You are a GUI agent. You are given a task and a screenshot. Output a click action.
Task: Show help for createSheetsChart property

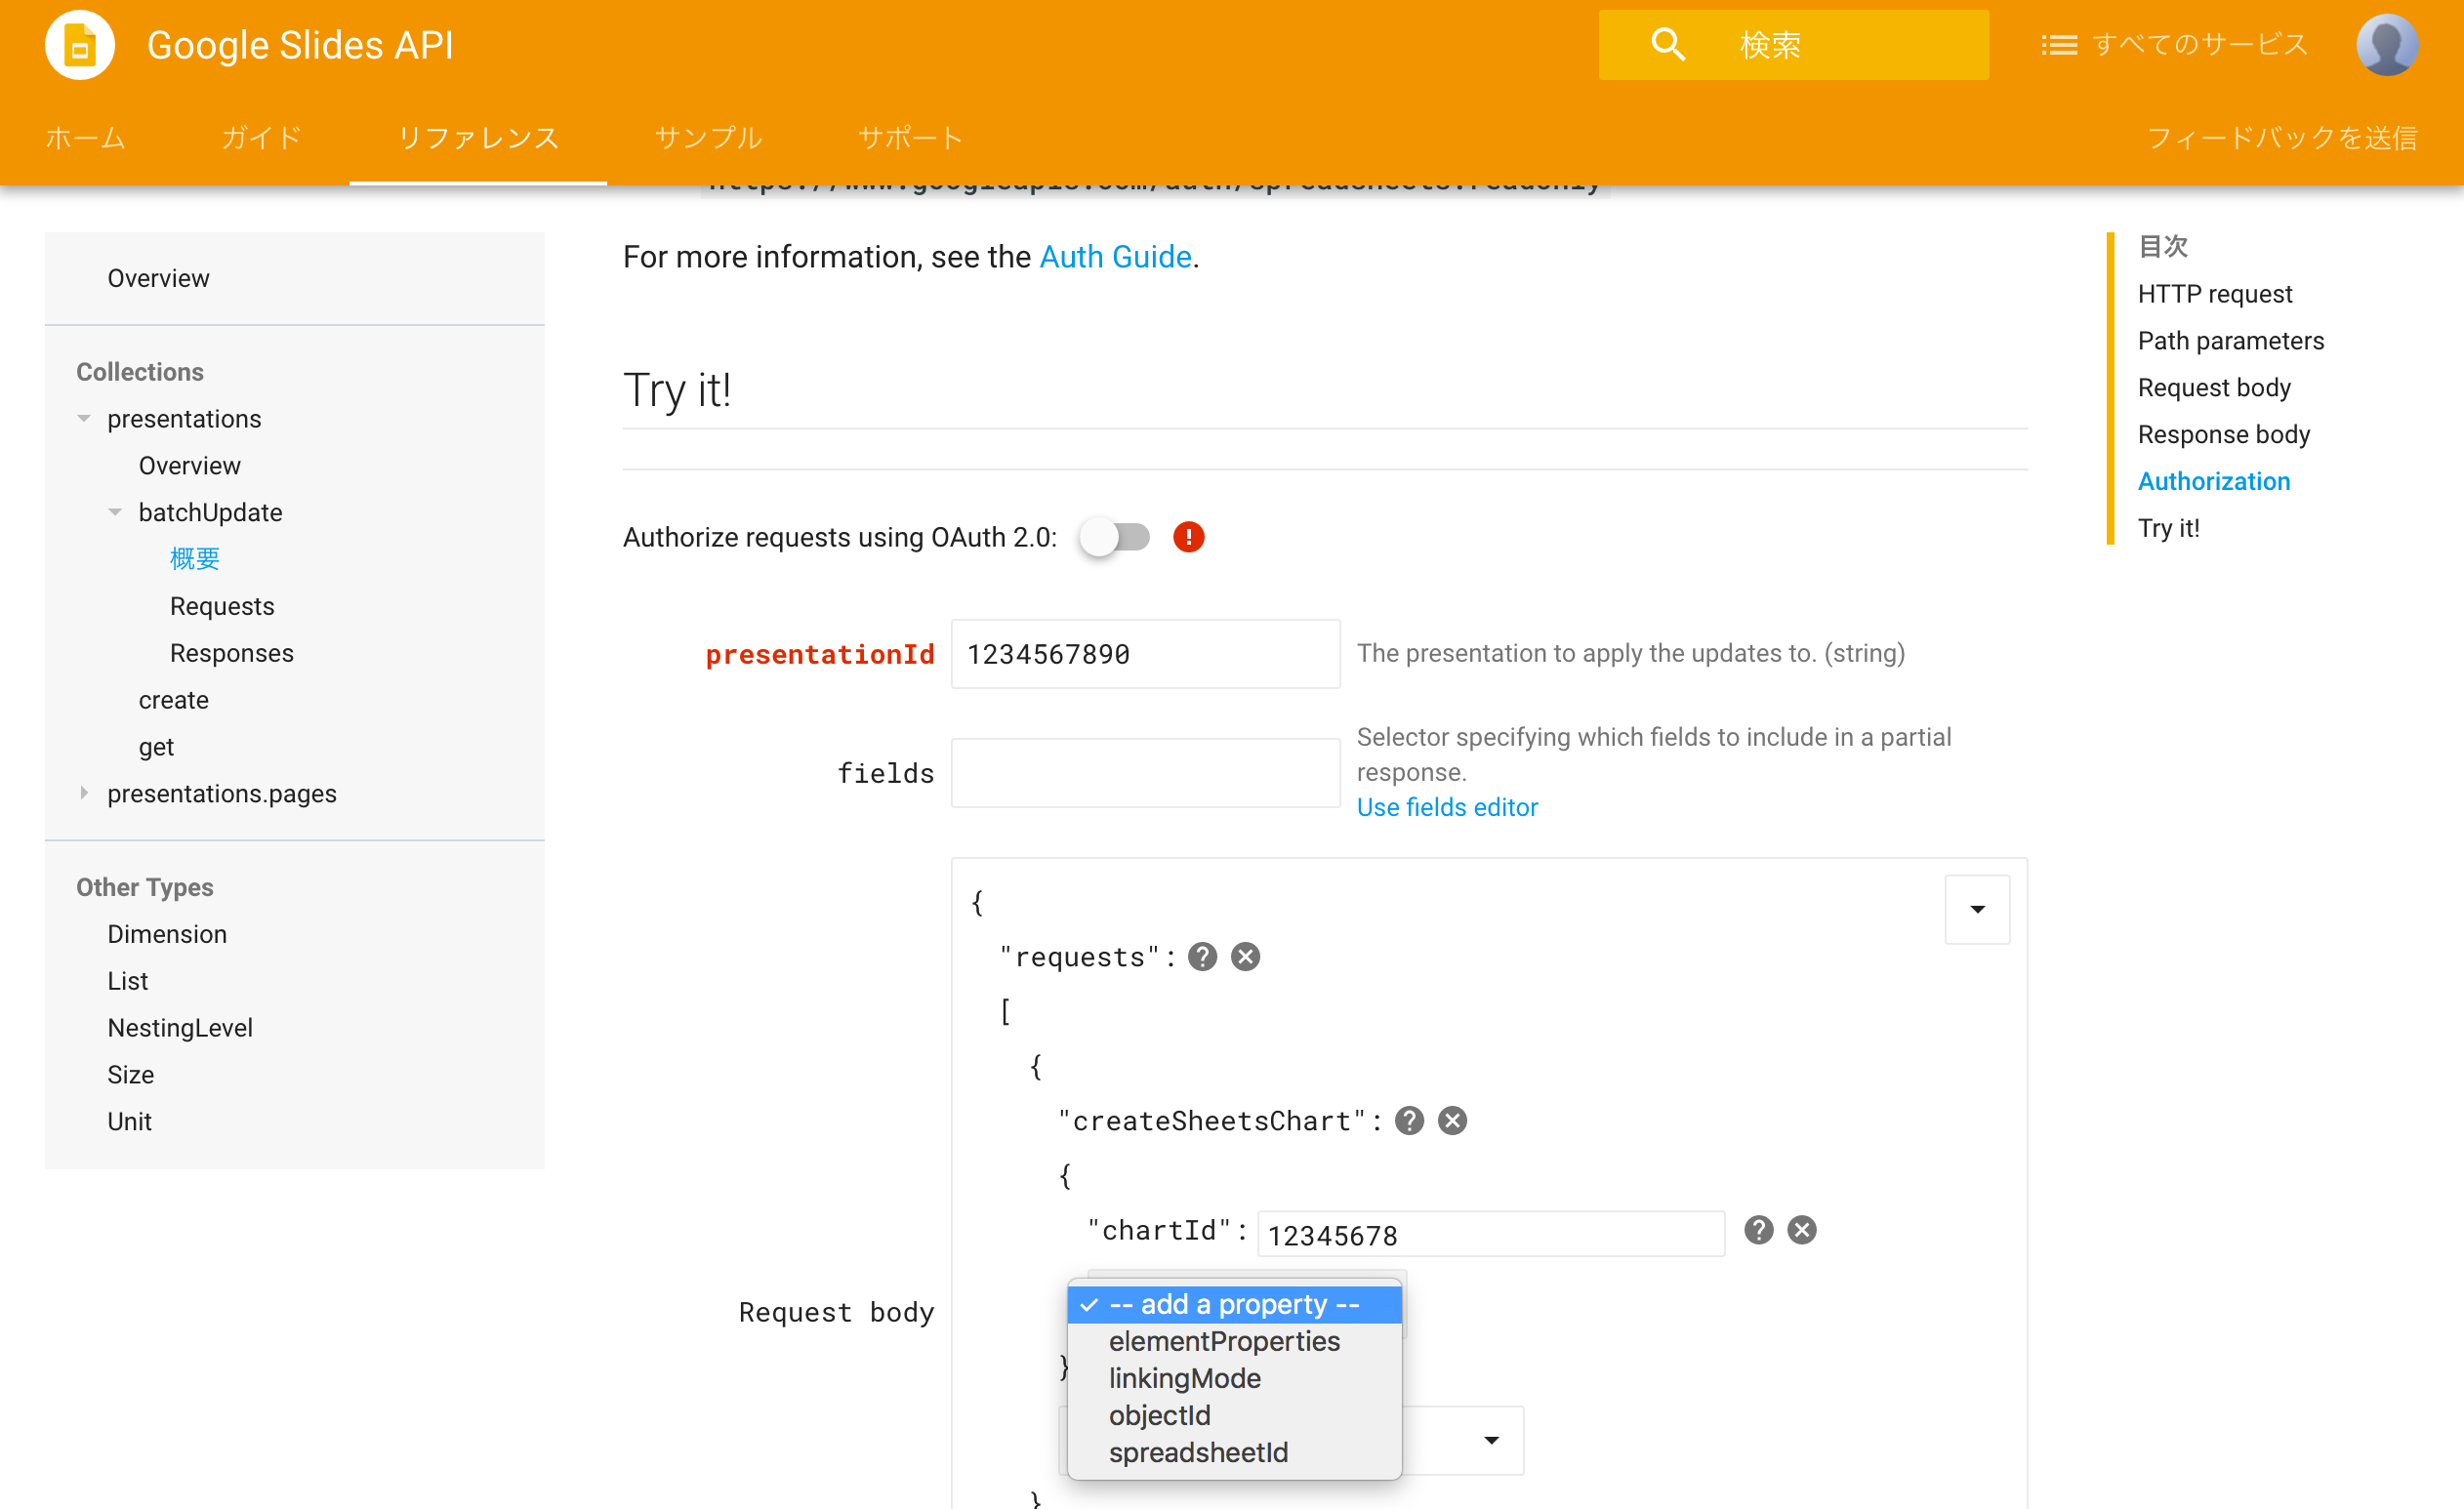coord(1409,1121)
